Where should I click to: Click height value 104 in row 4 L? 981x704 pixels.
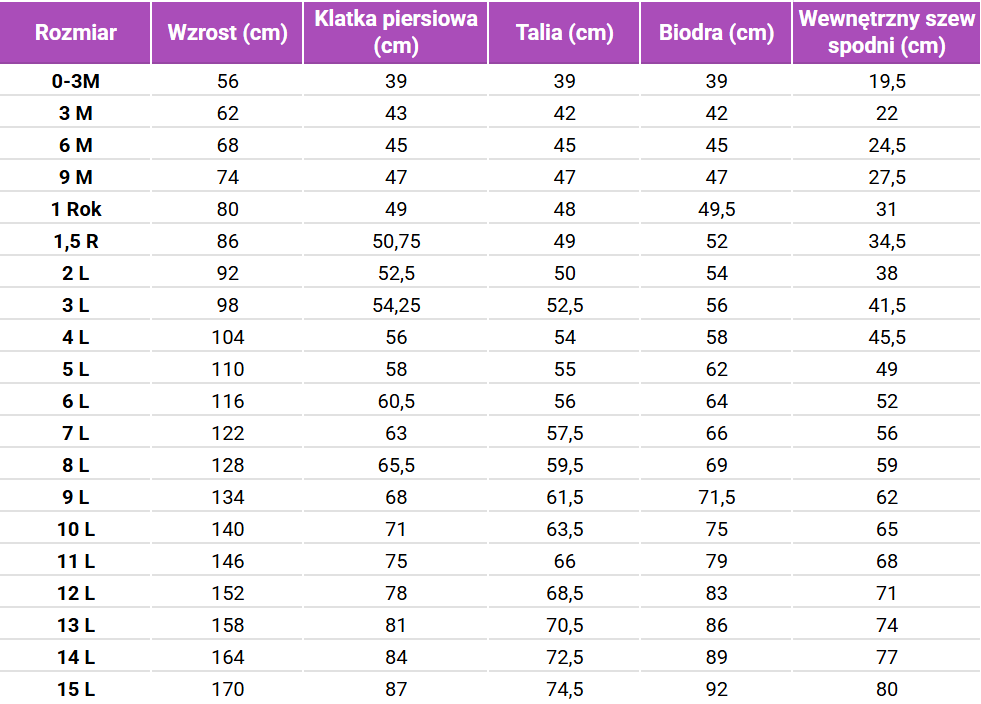[227, 337]
